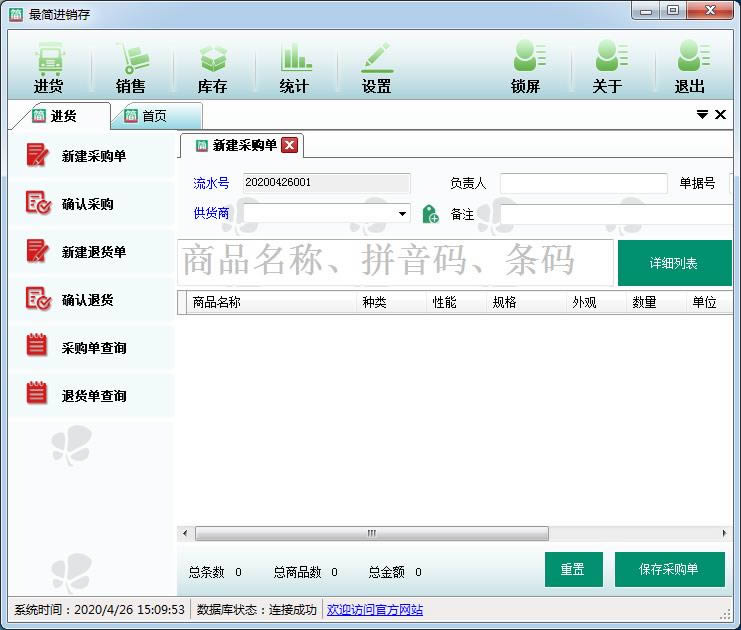This screenshot has height=630, width=741.
Task: Click the 详细列表 button
Action: 674,263
